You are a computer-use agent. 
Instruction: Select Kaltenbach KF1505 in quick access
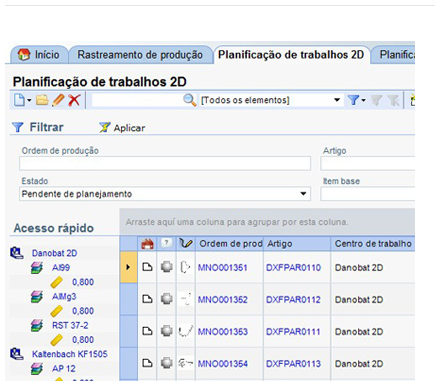pyautogui.click(x=70, y=354)
